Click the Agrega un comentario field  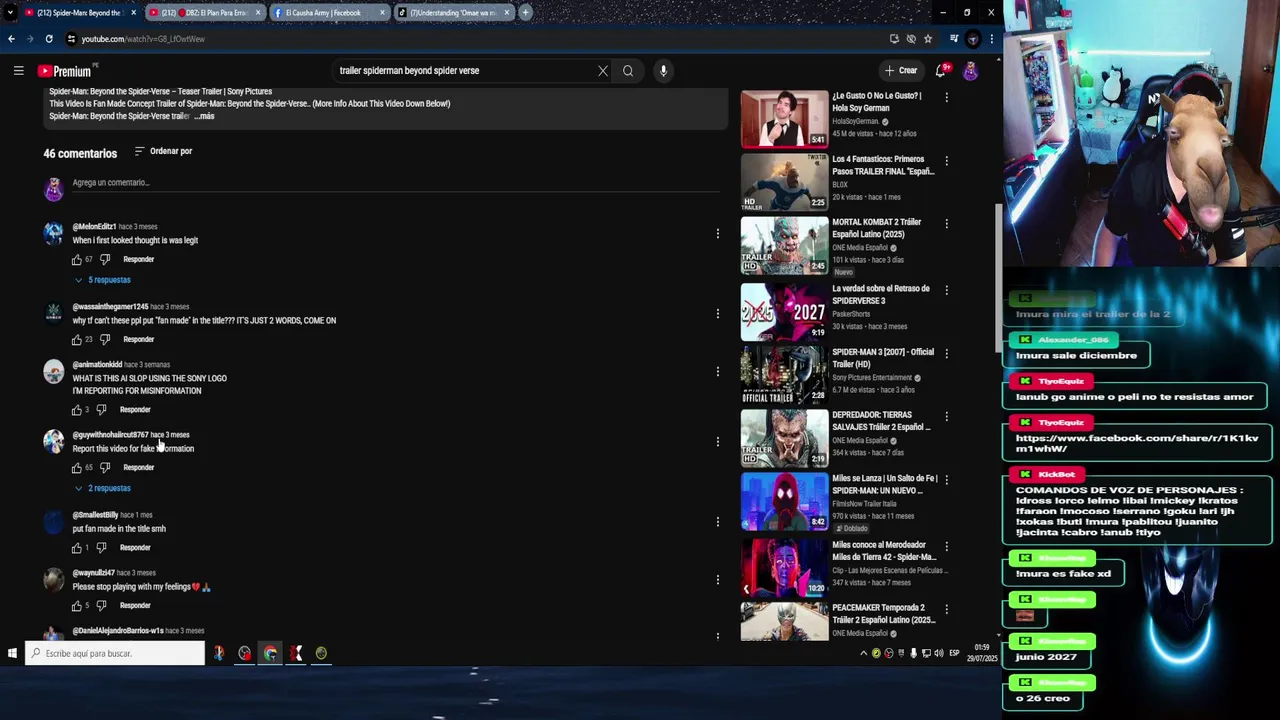point(395,183)
